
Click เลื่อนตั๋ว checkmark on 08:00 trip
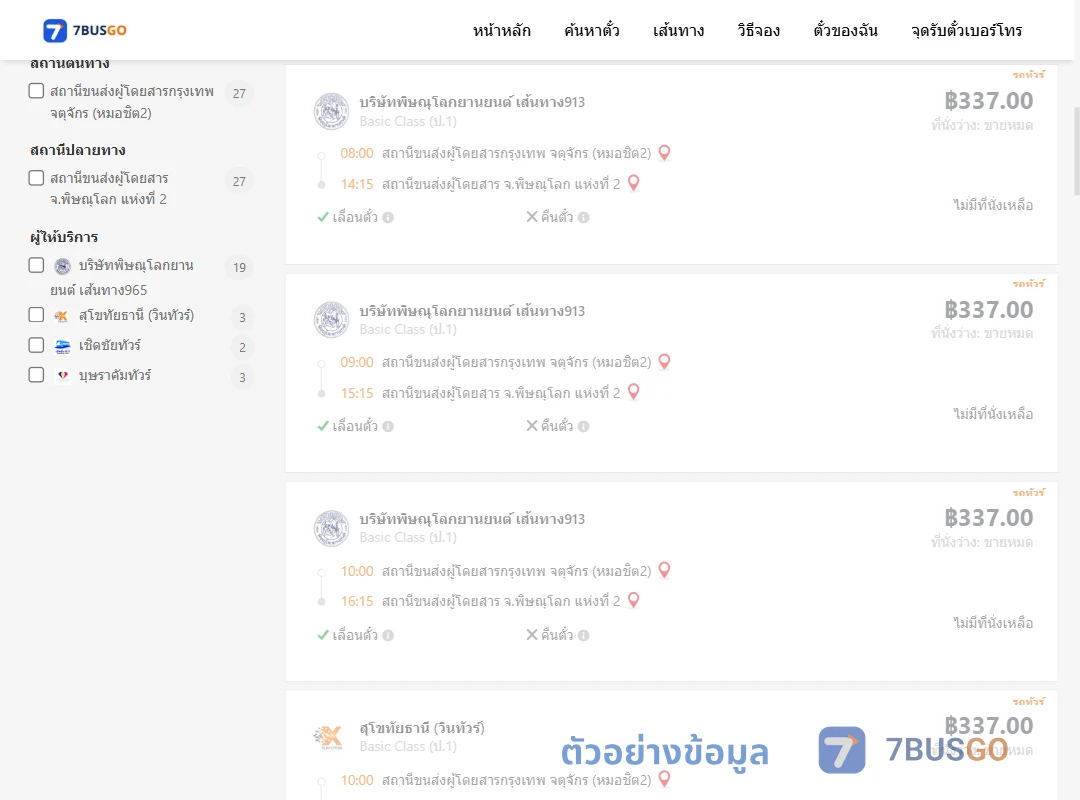tap(322, 217)
